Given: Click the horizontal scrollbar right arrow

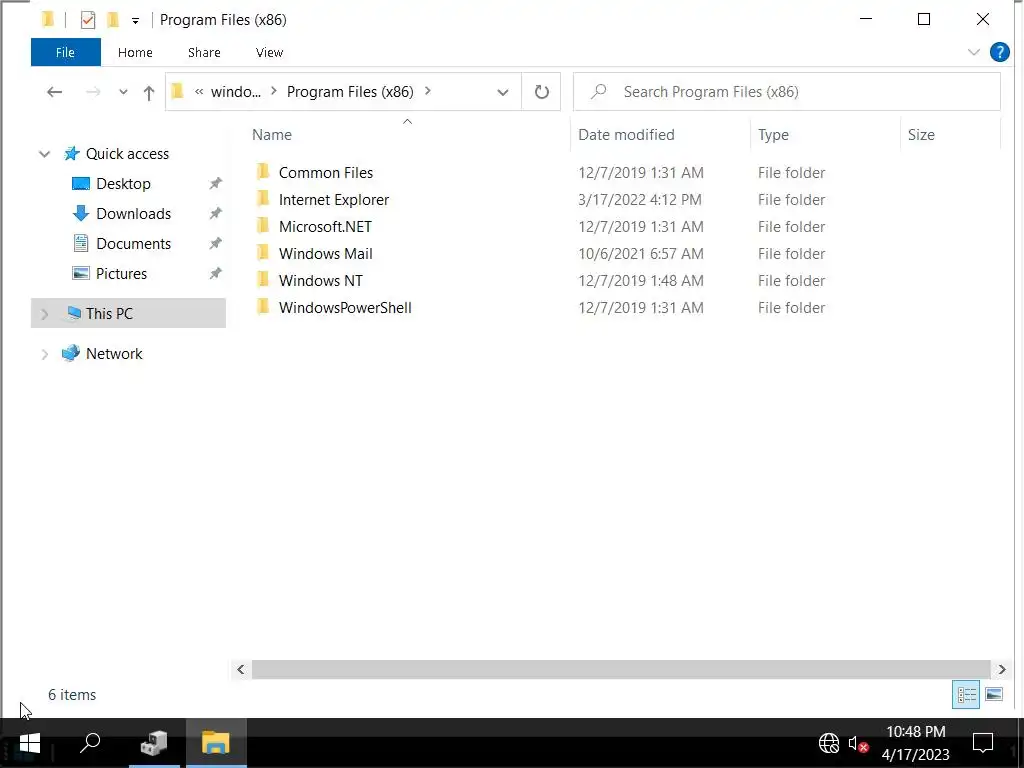Looking at the screenshot, I should tap(1002, 669).
